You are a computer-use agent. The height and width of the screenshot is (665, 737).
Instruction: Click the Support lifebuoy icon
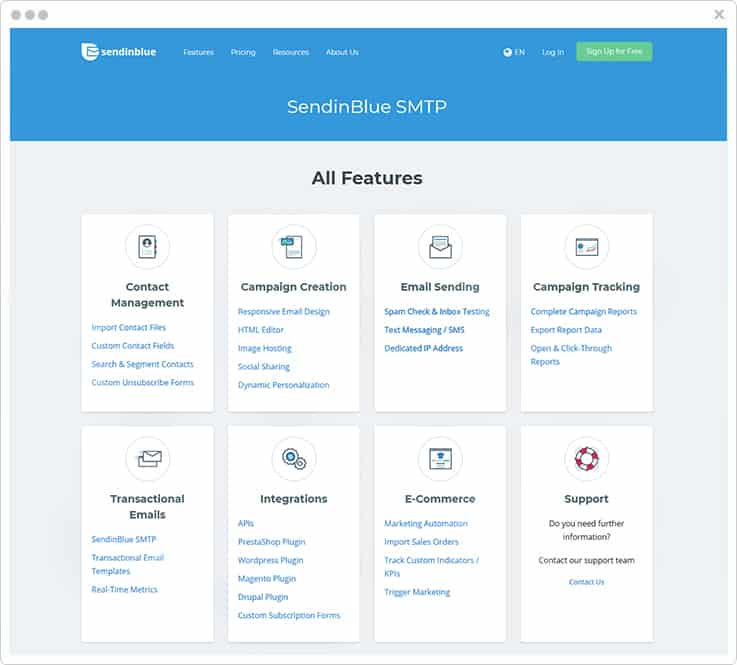pos(587,459)
